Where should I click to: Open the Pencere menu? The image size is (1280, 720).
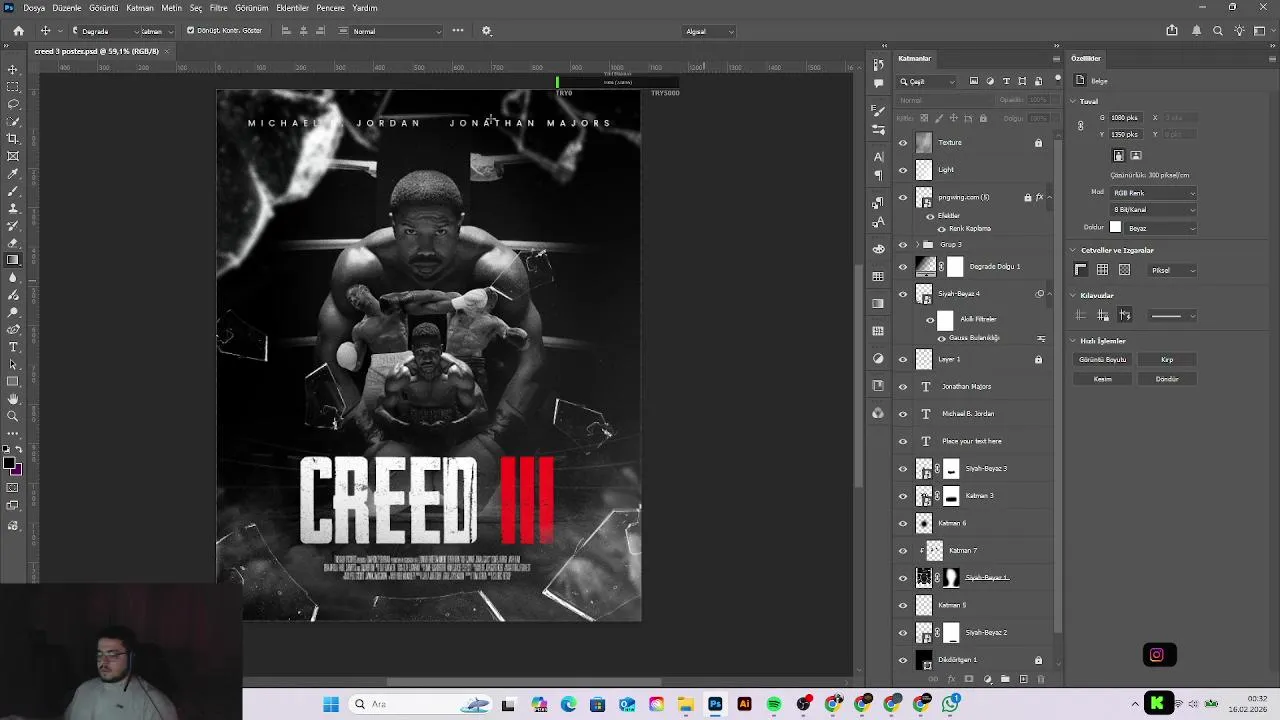330,8
